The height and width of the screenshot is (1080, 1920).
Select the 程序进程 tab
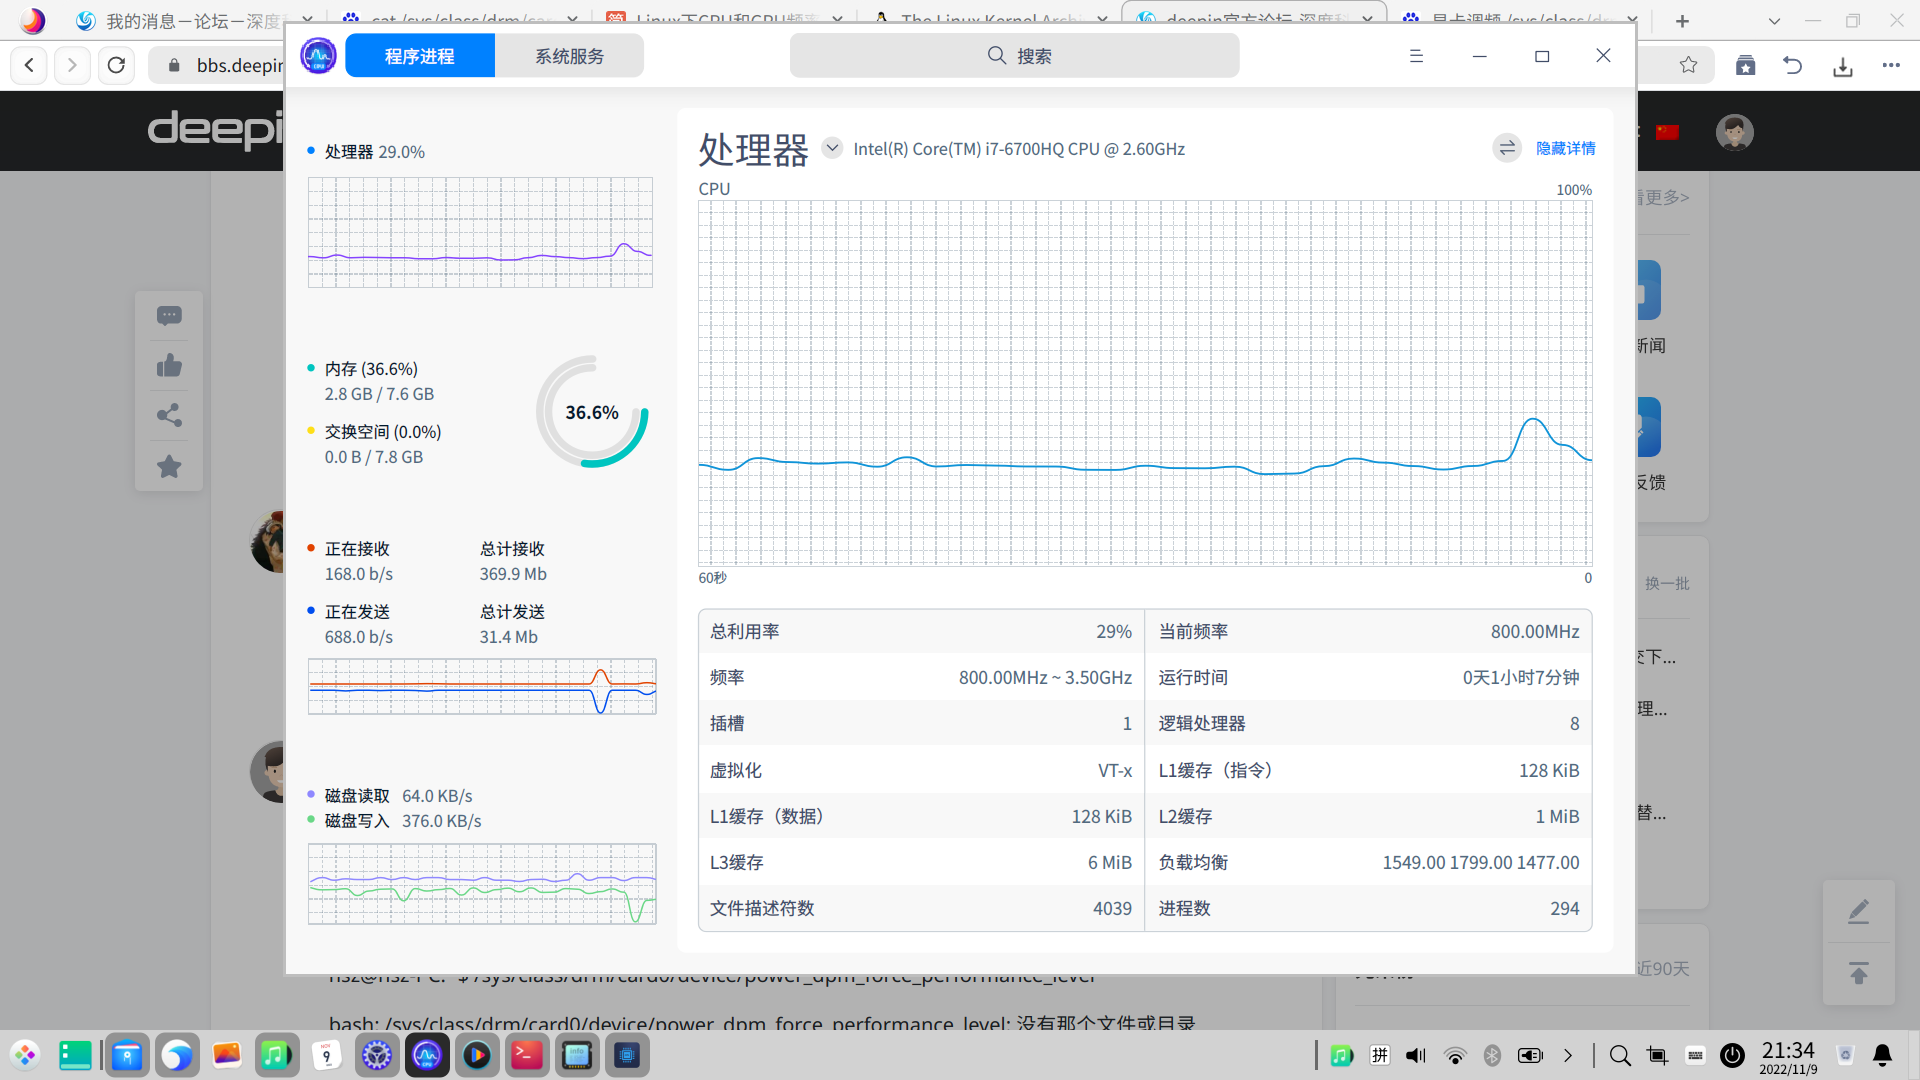click(420, 56)
